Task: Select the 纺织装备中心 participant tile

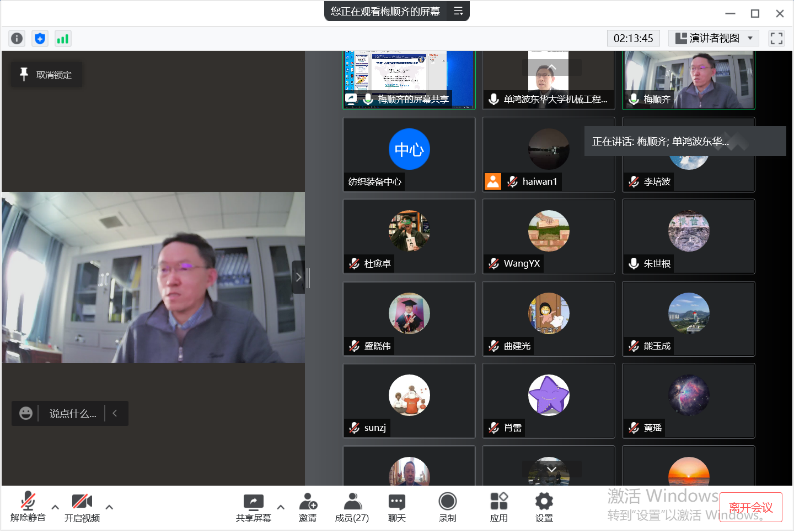Action: pos(409,154)
